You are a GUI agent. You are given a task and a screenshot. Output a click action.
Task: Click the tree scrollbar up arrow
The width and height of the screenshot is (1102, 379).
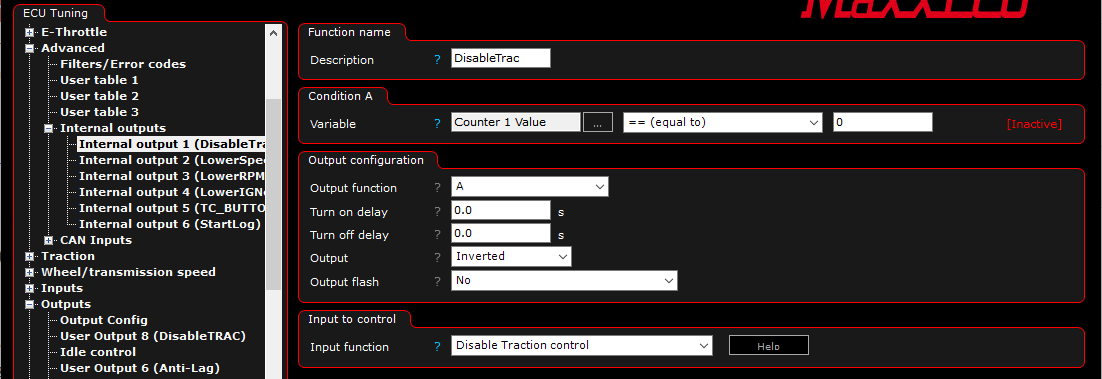pyautogui.click(x=273, y=32)
